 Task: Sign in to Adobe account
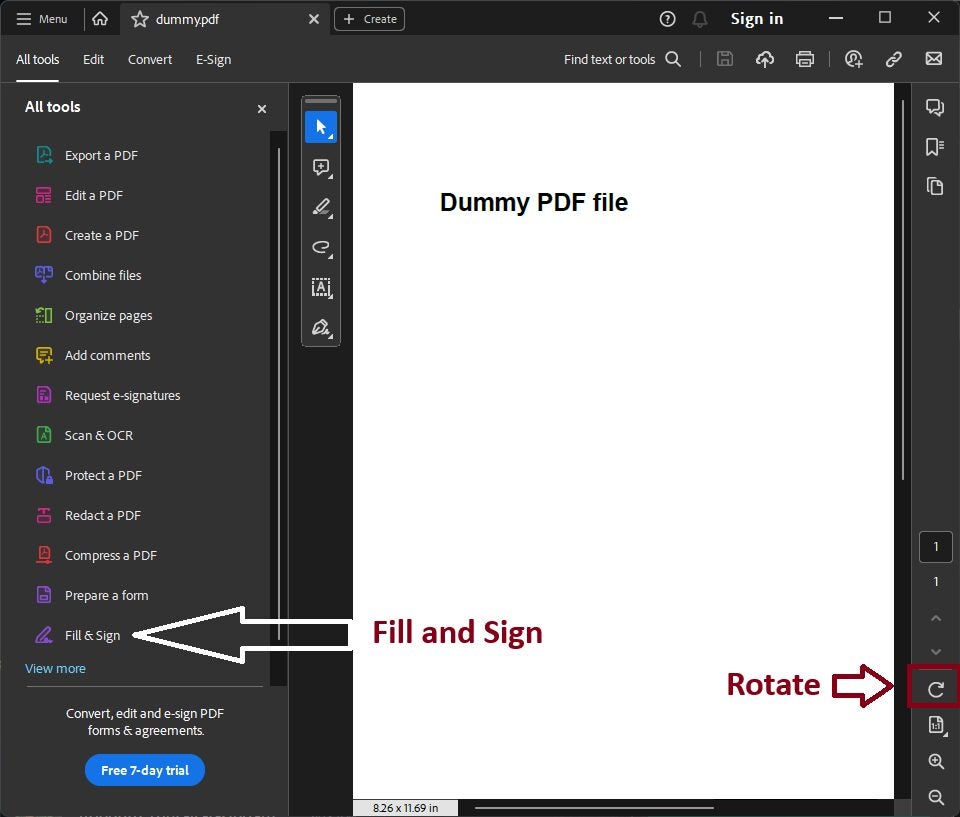click(x=756, y=18)
